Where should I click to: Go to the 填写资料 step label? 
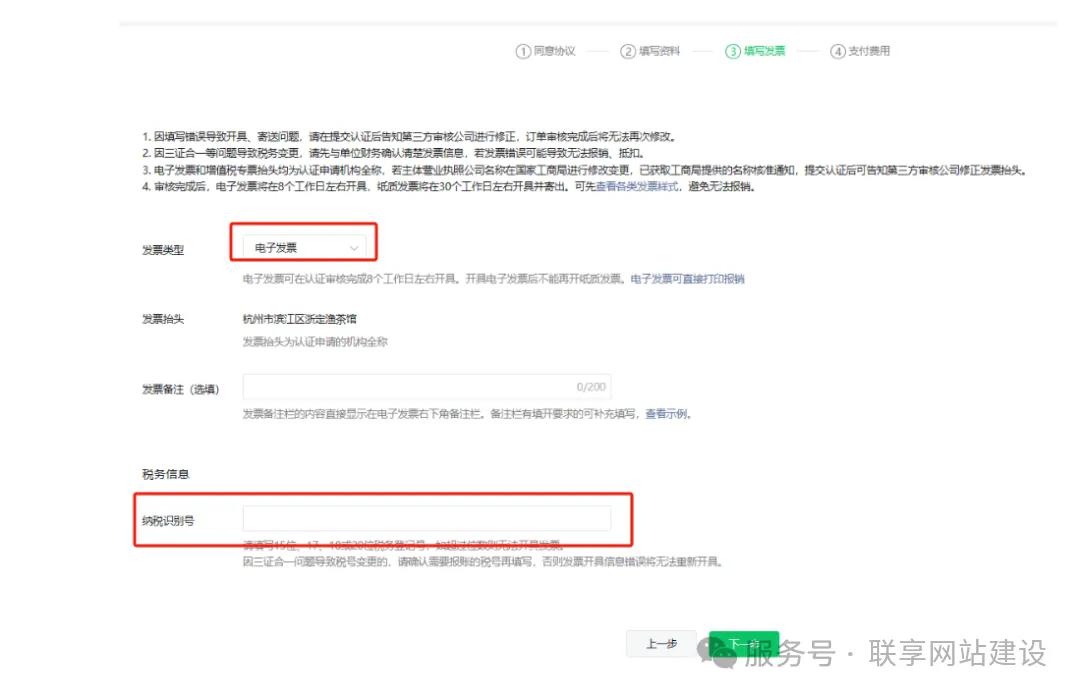[x=660, y=51]
